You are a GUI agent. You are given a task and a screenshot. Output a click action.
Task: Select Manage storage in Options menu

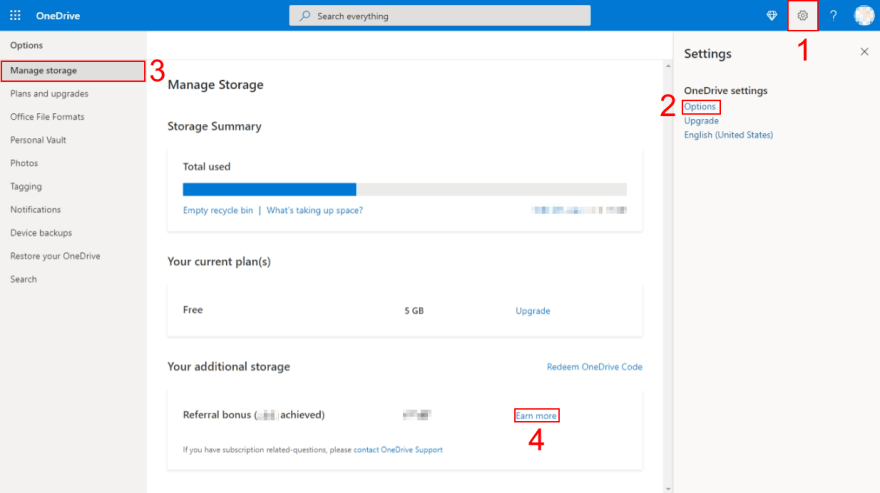[73, 71]
